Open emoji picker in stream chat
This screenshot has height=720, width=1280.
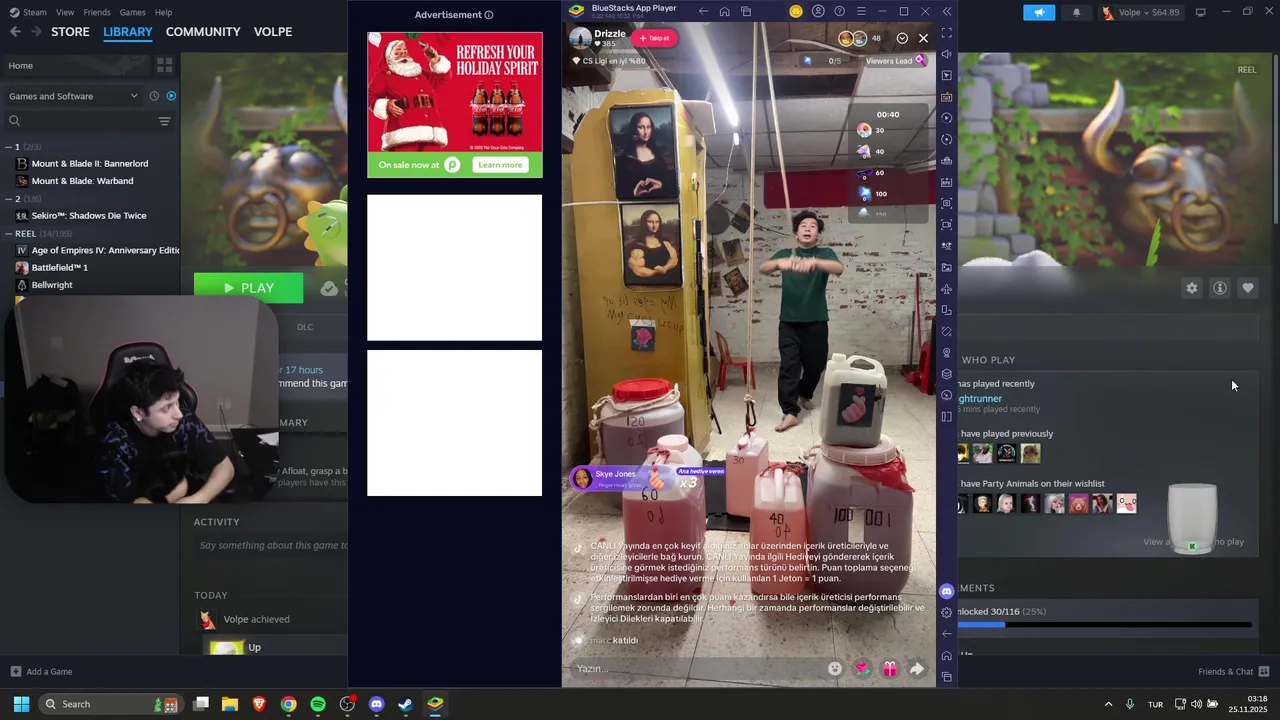click(x=835, y=669)
